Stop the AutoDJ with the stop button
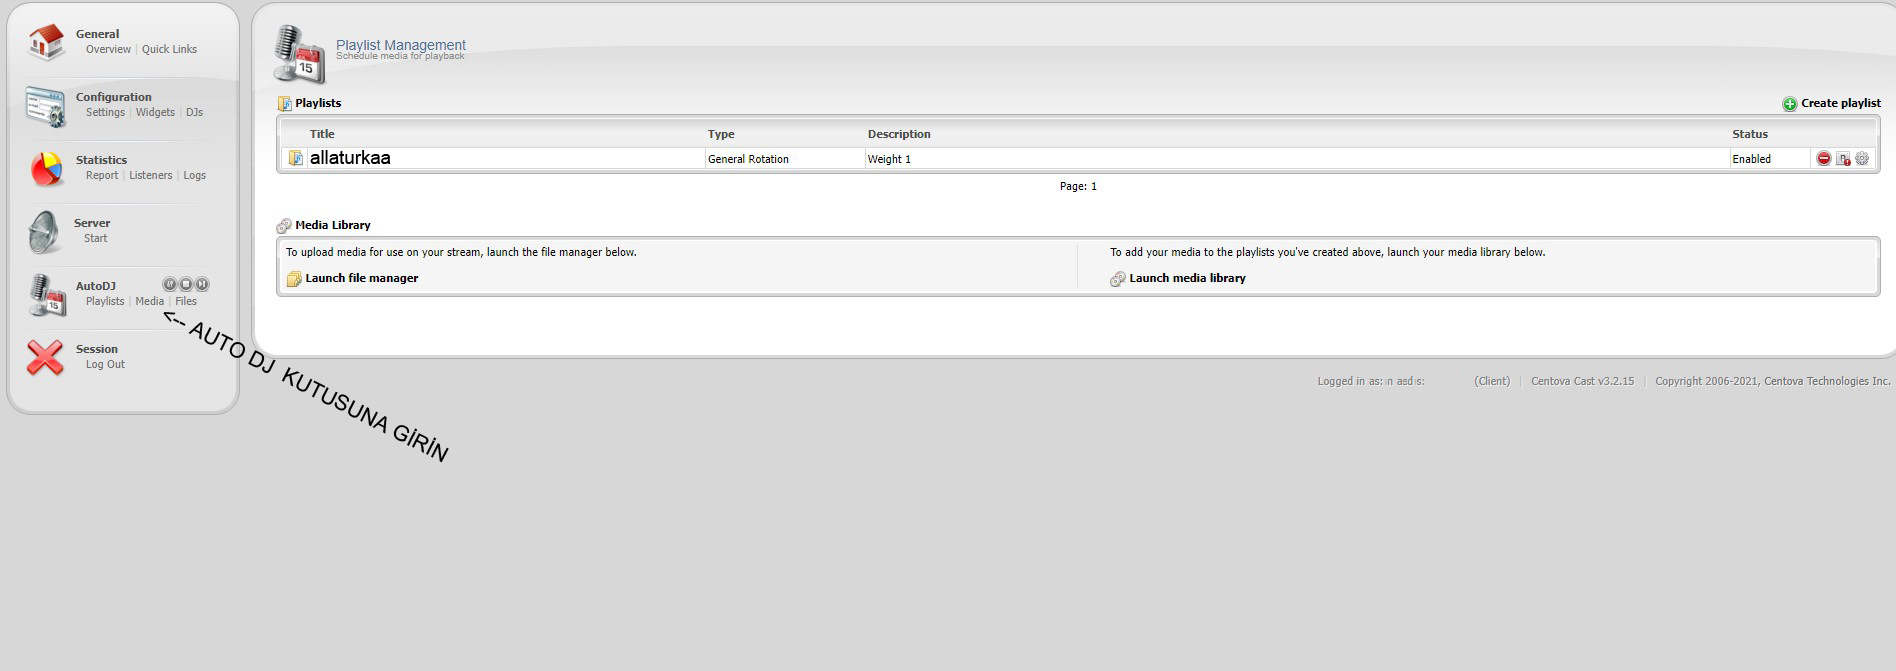The image size is (1896, 671). click(186, 284)
